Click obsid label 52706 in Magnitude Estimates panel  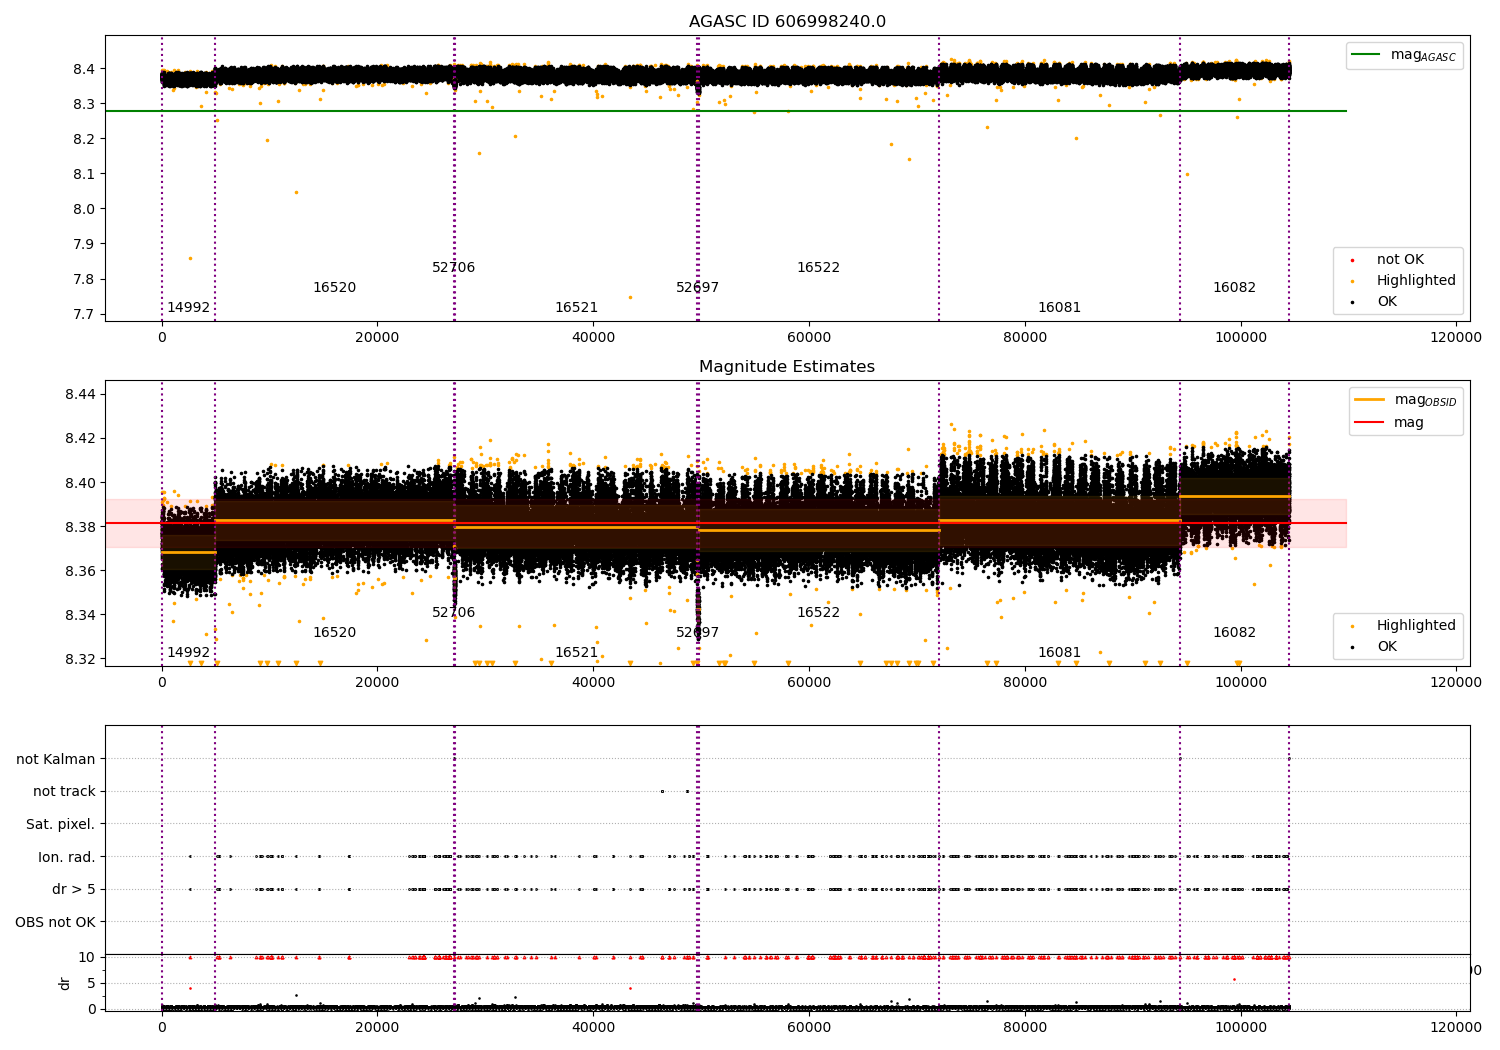click(453, 613)
